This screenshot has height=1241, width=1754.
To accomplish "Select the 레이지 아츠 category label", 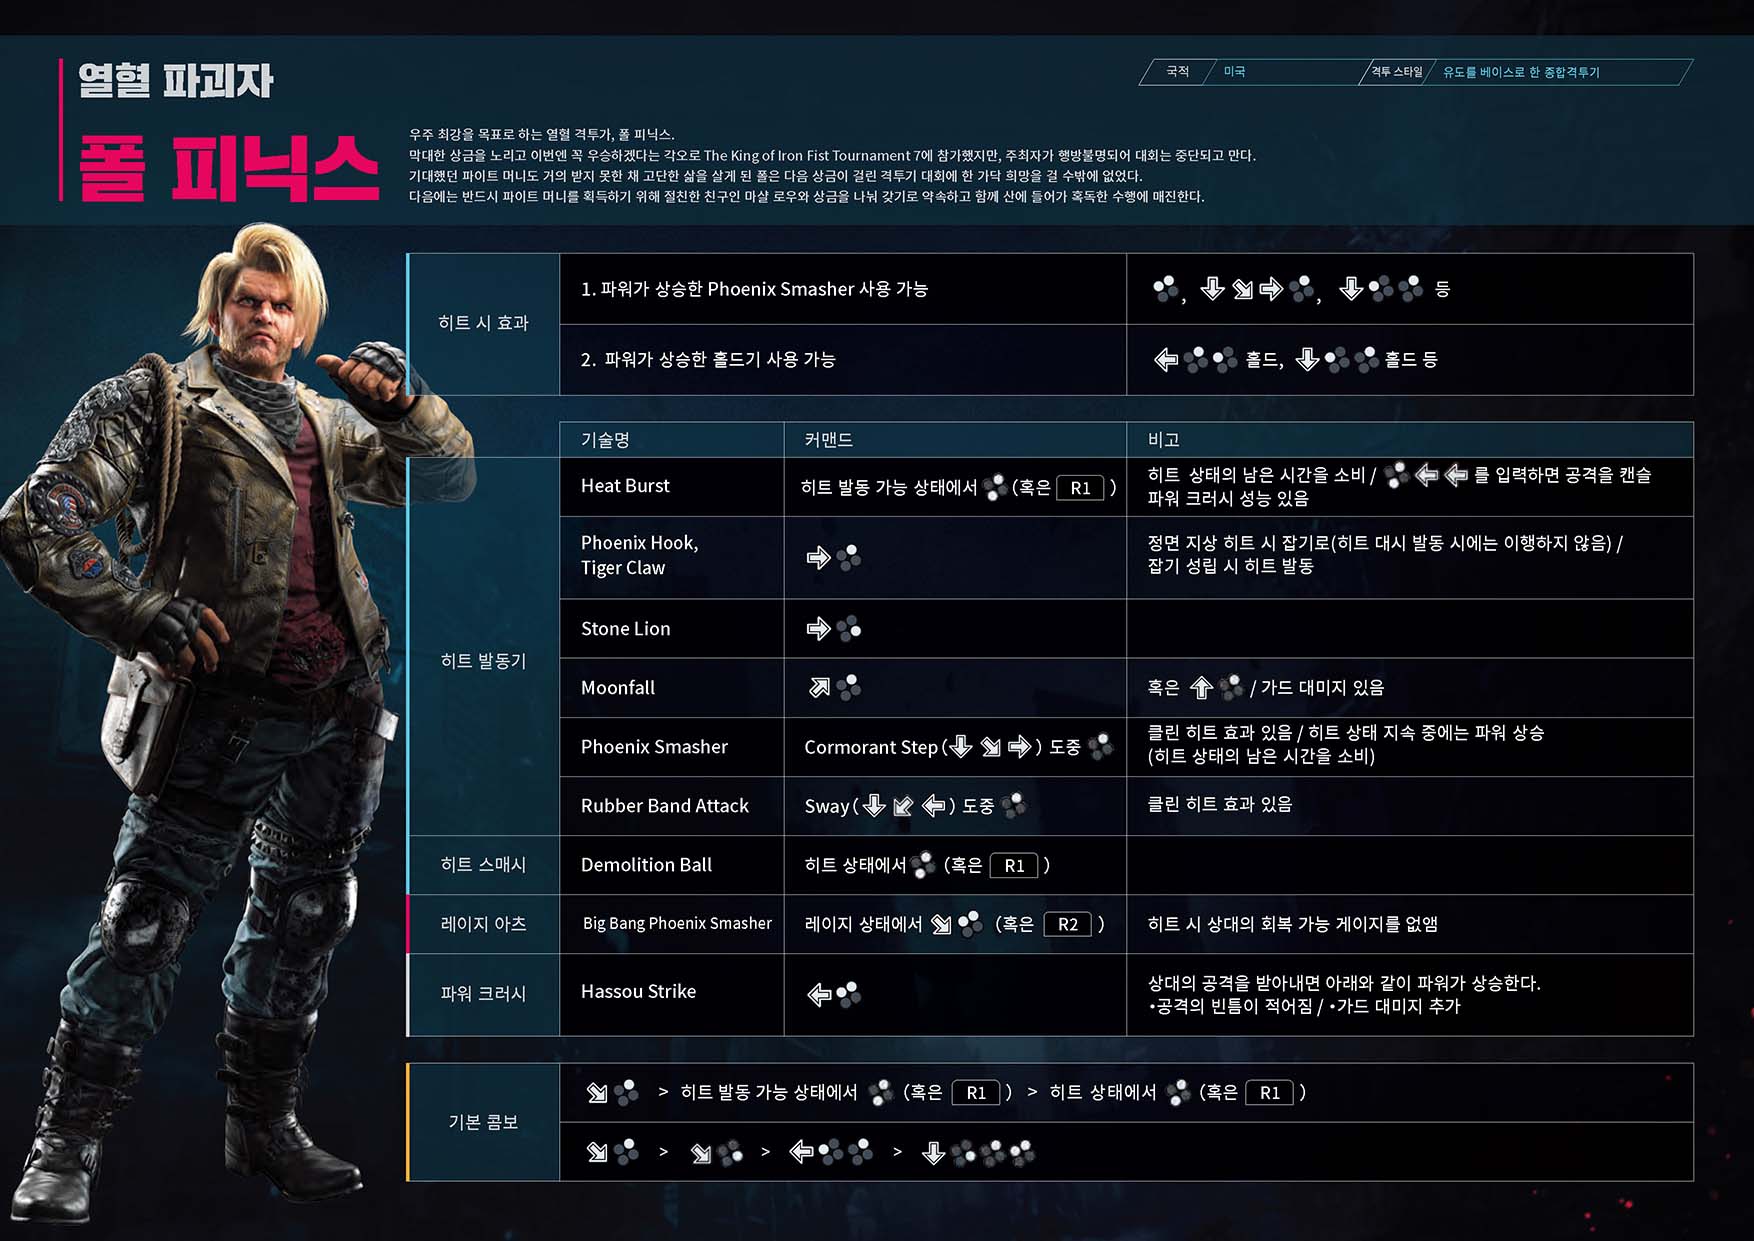I will click(x=483, y=924).
